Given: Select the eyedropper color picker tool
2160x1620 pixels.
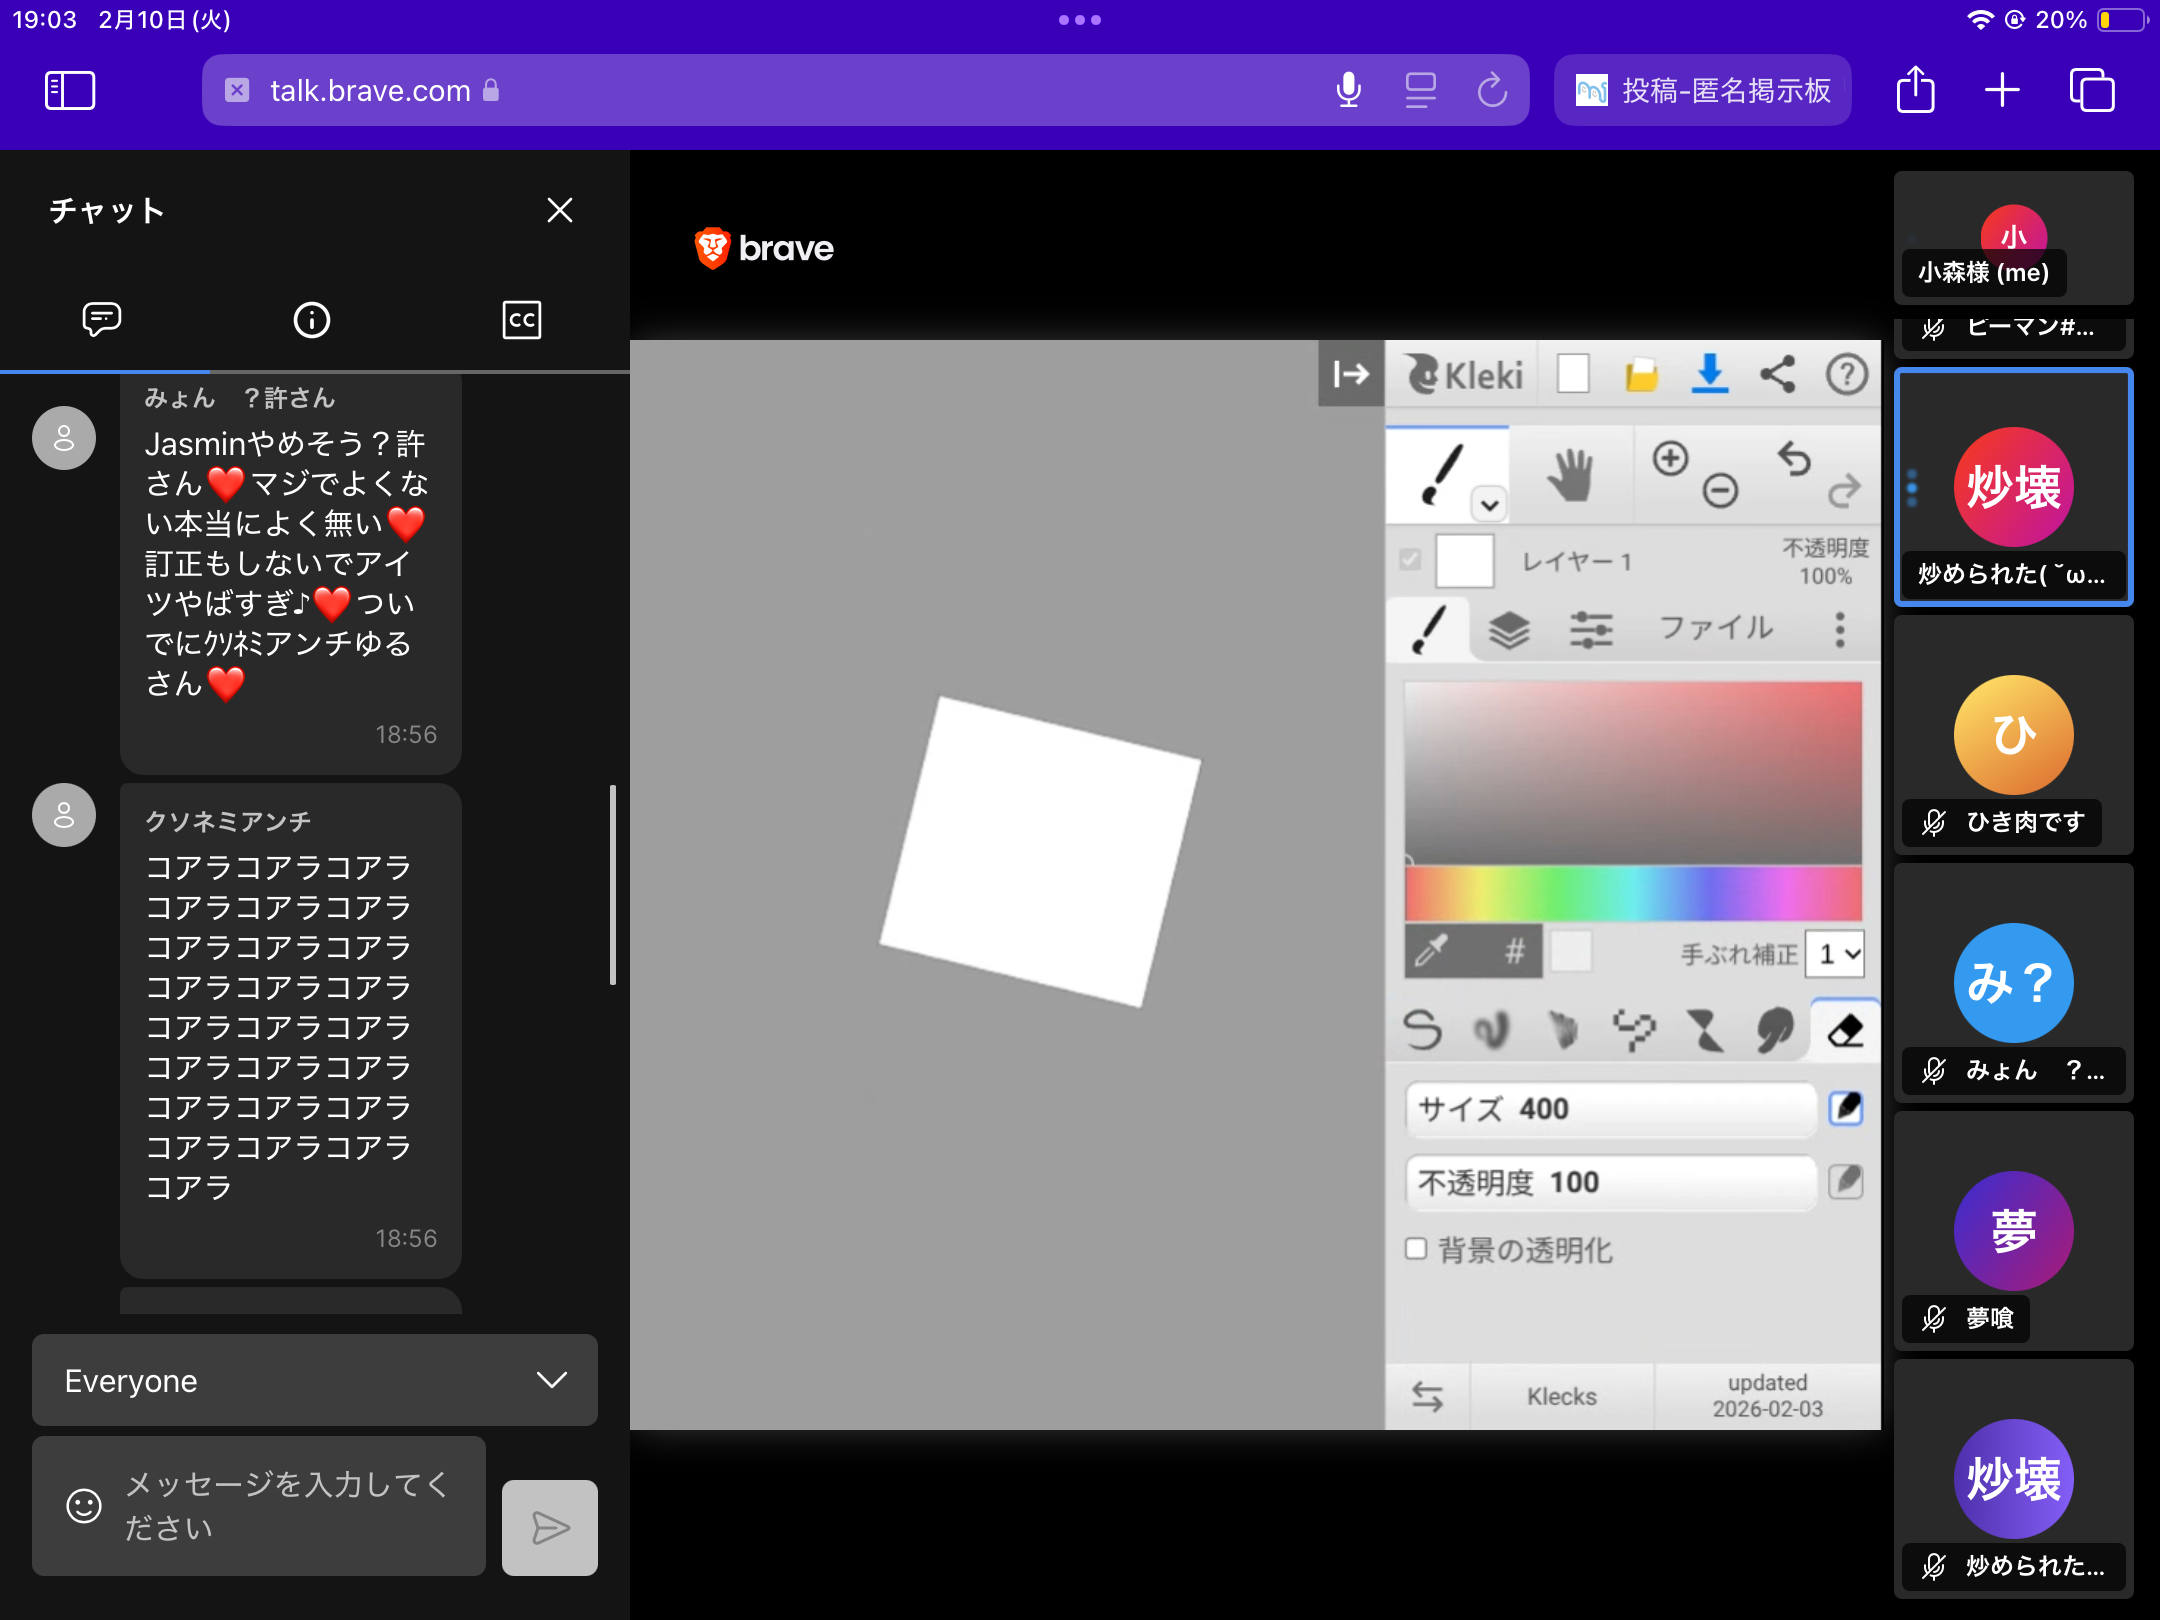Looking at the screenshot, I should pos(1432,951).
